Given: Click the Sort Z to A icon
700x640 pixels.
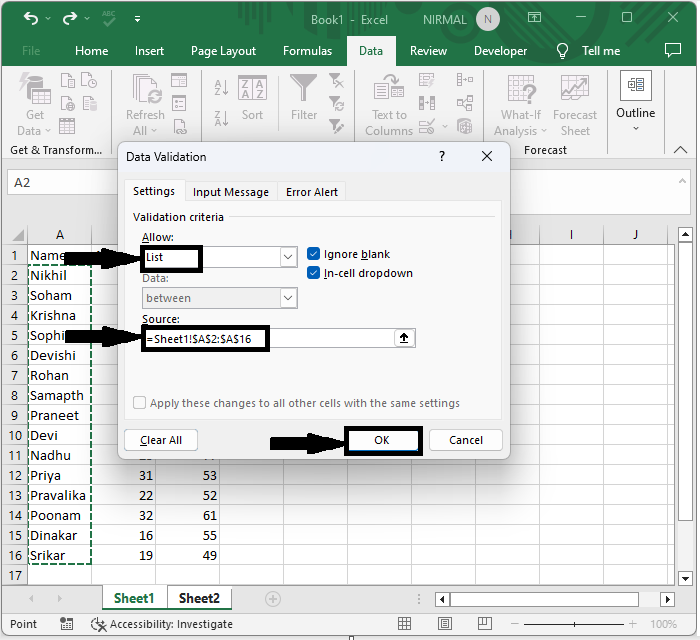Looking at the screenshot, I should pyautogui.click(x=221, y=118).
